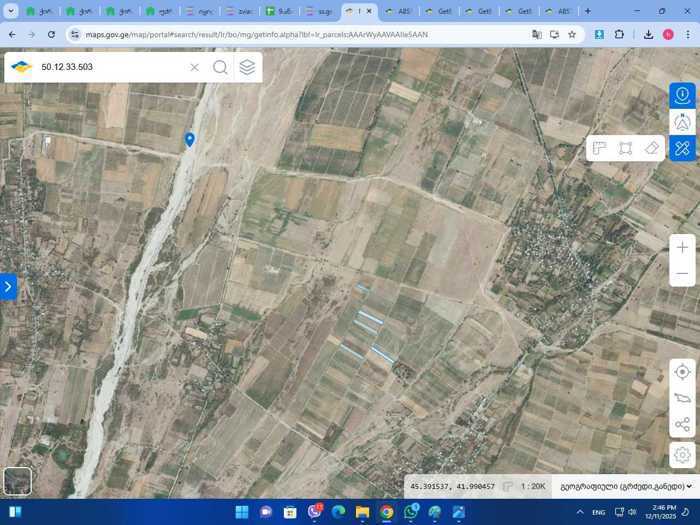The width and height of the screenshot is (700, 525).
Task: Click the eraser to clear measurements
Action: tap(652, 148)
